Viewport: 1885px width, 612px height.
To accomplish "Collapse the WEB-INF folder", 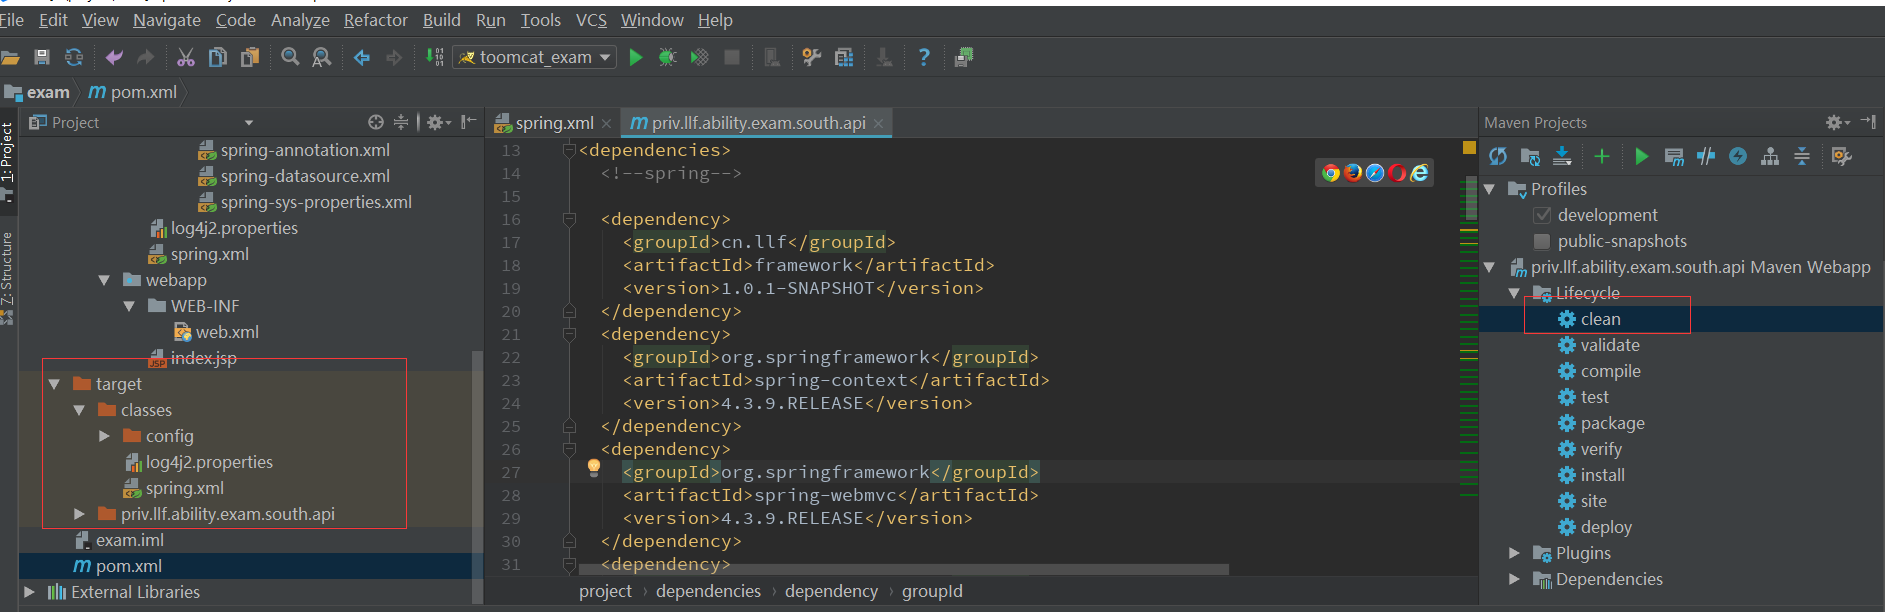I will 129,306.
